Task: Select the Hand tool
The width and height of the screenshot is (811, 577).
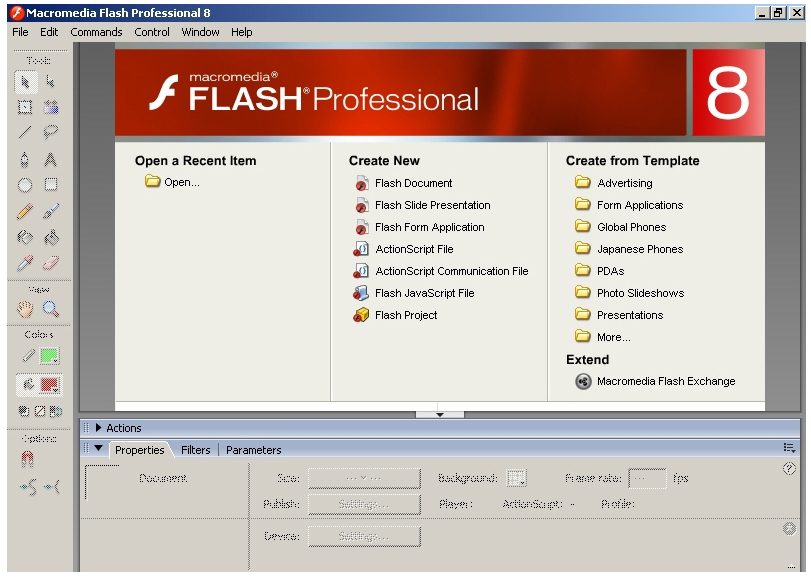Action: click(x=25, y=309)
